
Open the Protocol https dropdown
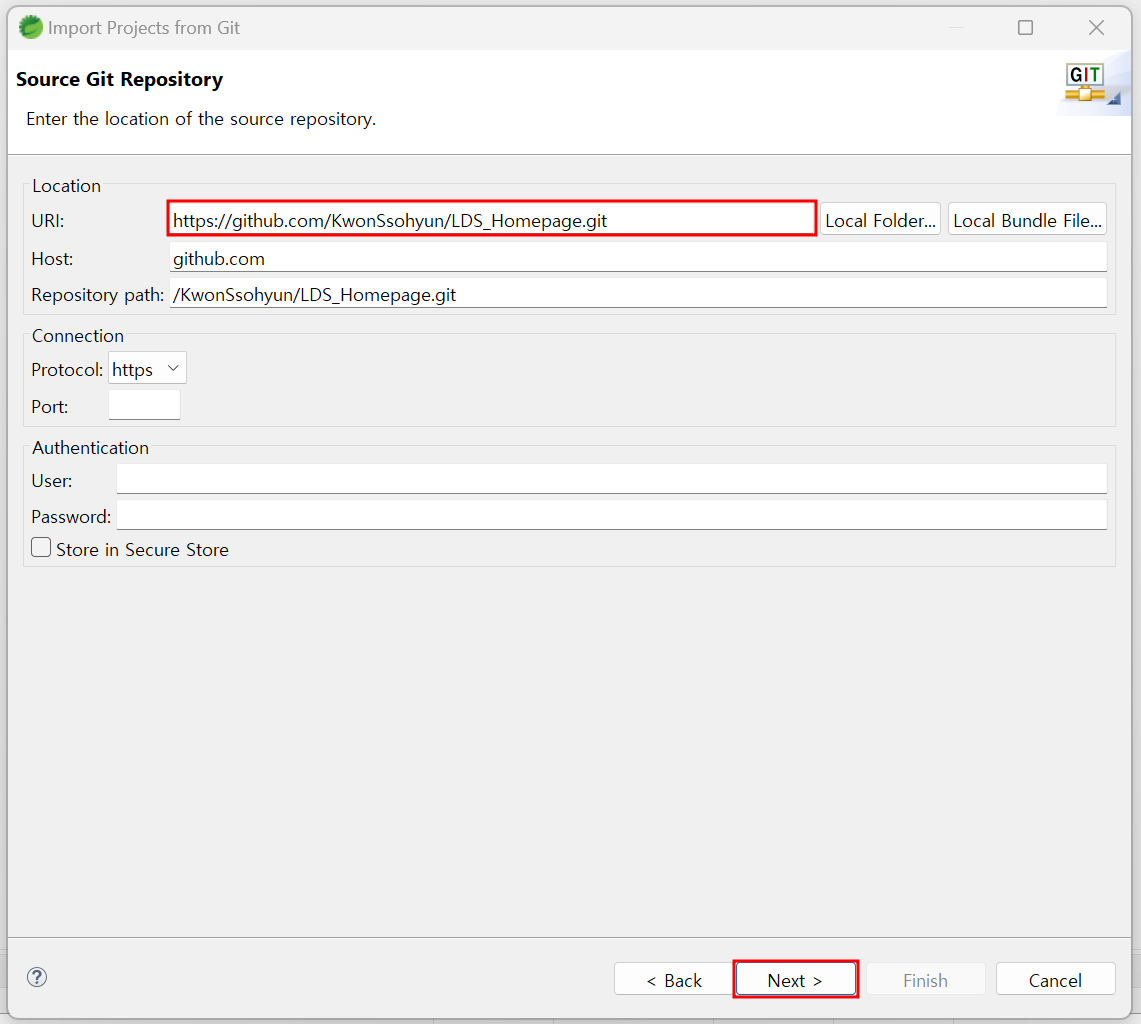point(148,369)
